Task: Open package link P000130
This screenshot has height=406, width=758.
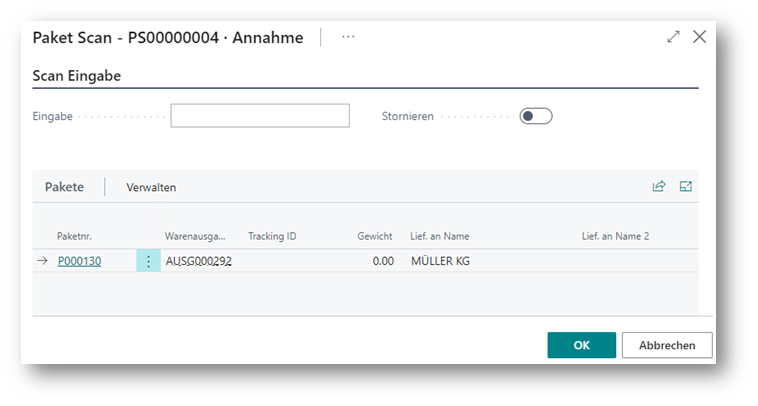Action: click(x=79, y=261)
